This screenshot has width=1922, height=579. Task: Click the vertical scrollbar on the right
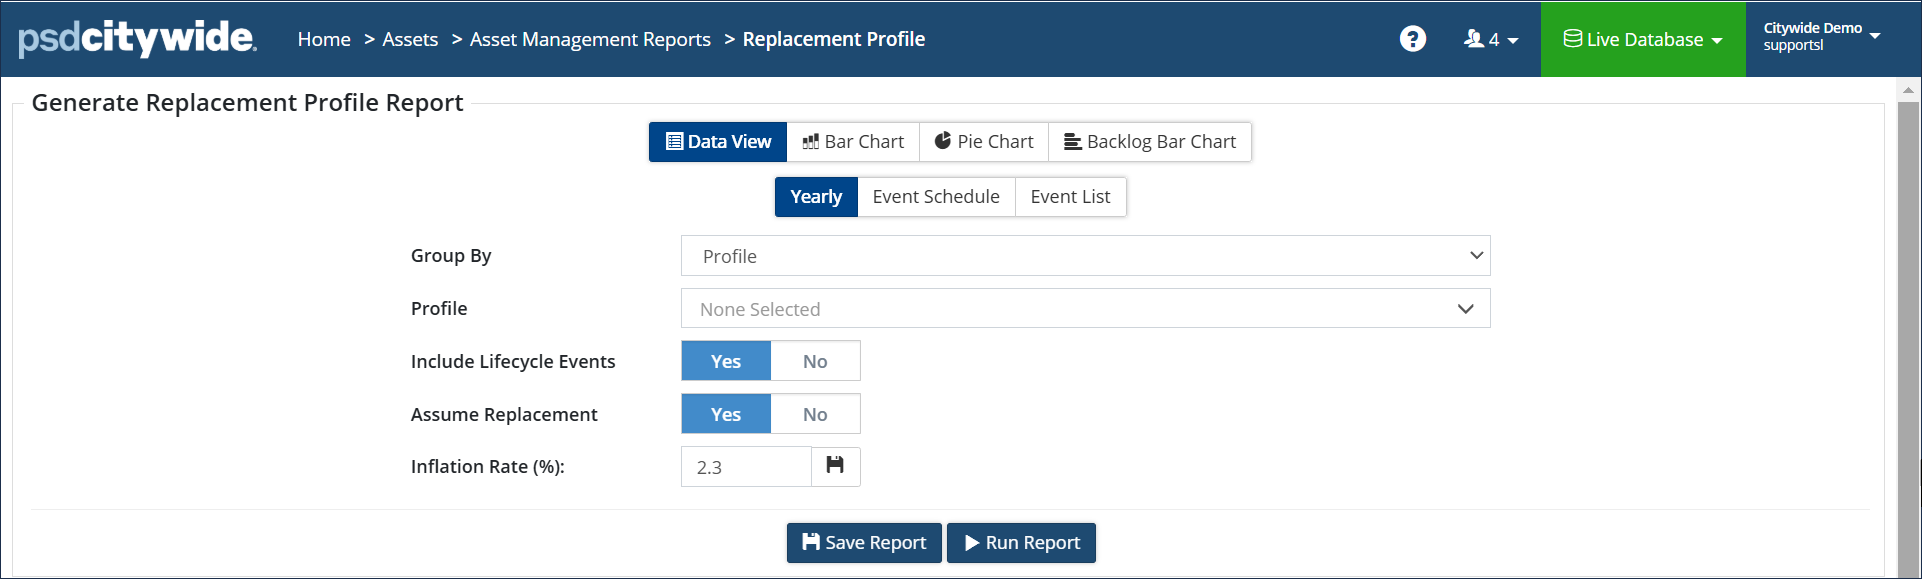1908,330
